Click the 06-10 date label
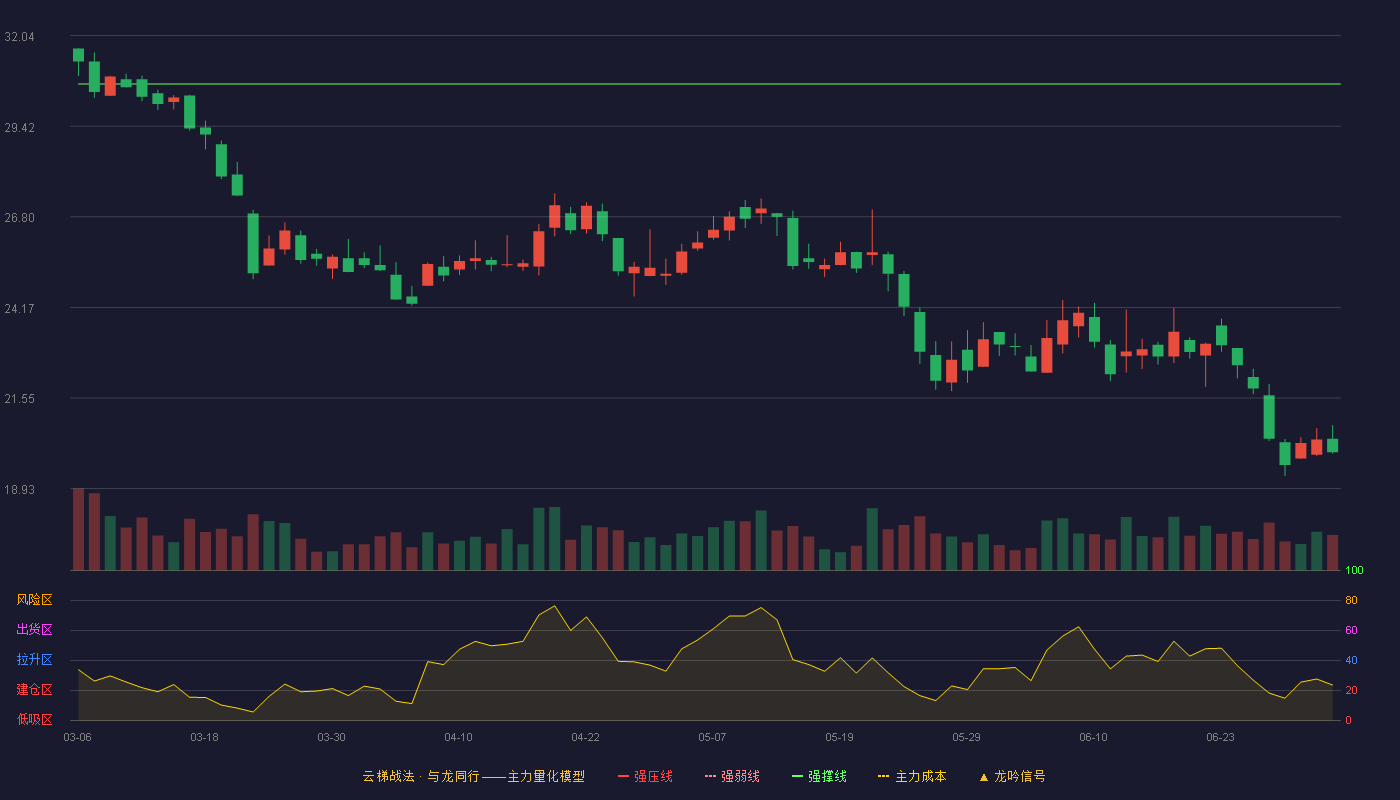The height and width of the screenshot is (800, 1400). click(x=1093, y=737)
